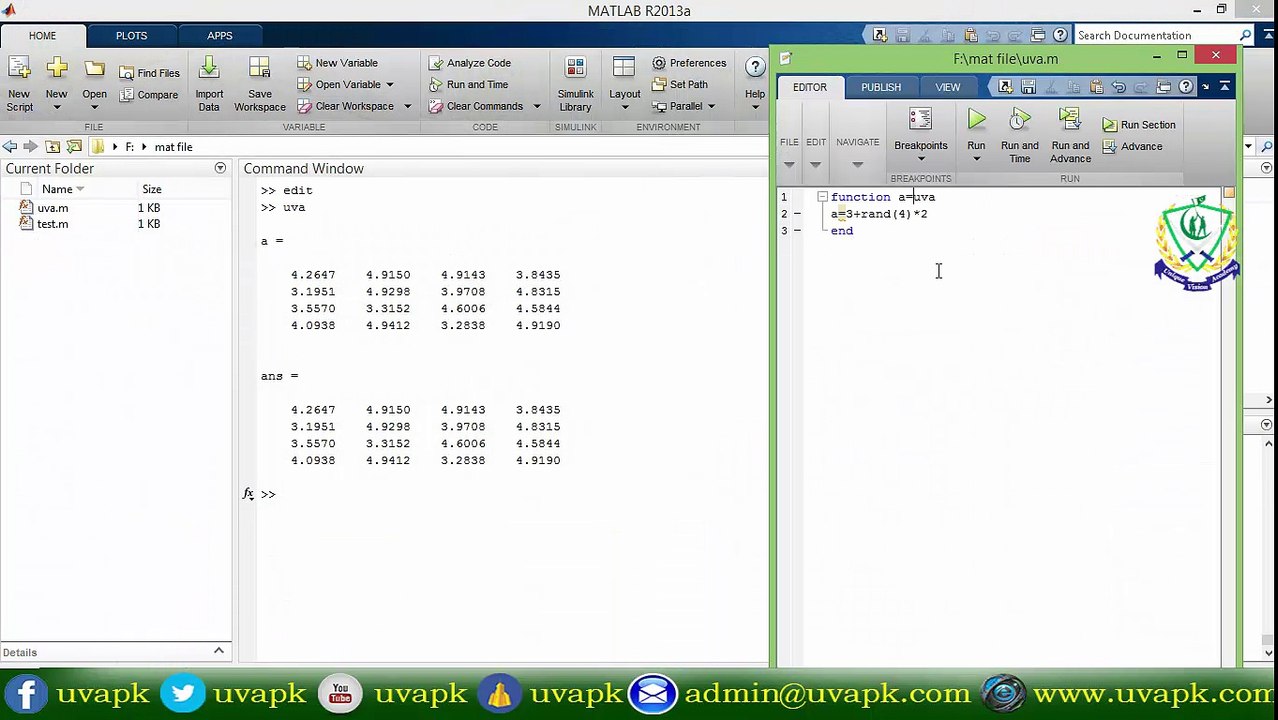The width and height of the screenshot is (1278, 720).
Task: Switch to the HOME tab
Action: (x=42, y=35)
